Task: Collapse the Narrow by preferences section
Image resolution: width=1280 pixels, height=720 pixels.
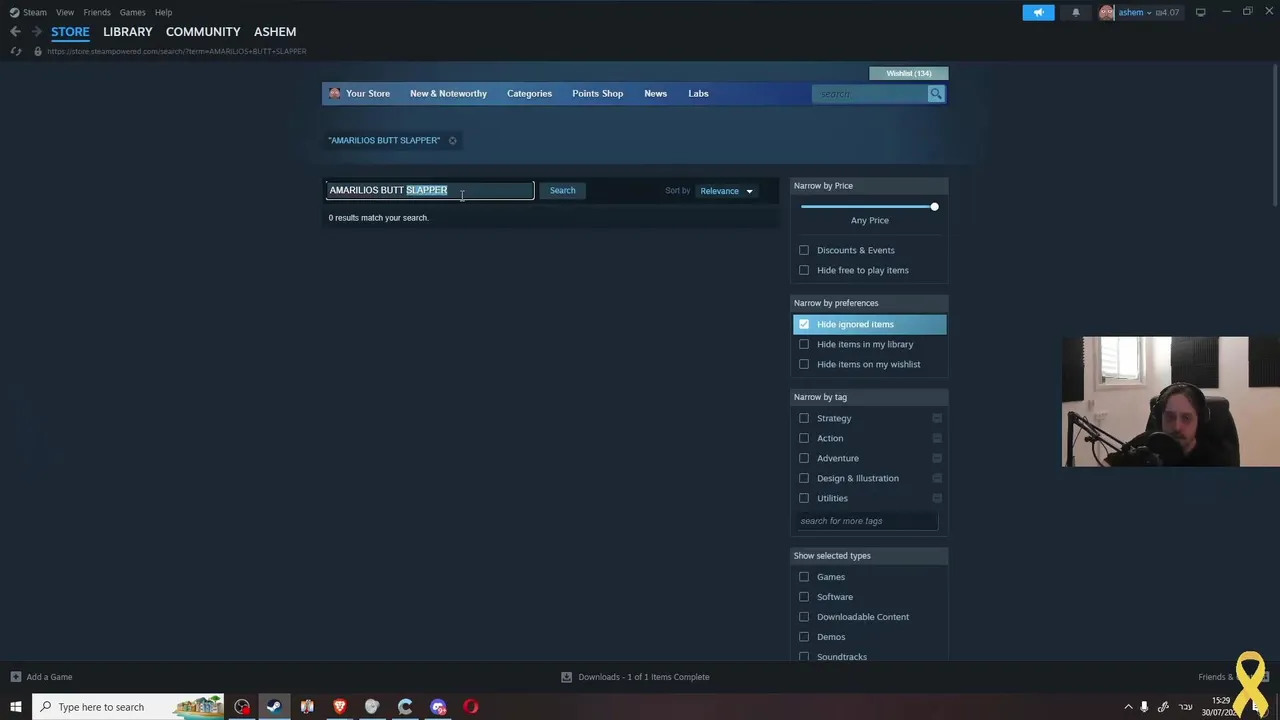Action: [868, 303]
